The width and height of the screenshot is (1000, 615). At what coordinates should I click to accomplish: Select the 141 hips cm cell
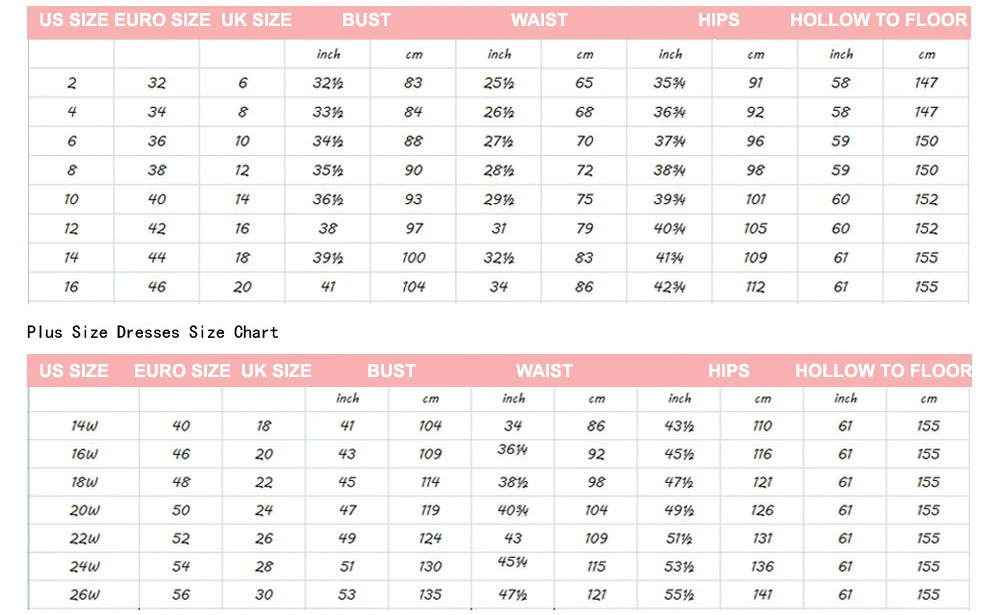[x=762, y=595]
